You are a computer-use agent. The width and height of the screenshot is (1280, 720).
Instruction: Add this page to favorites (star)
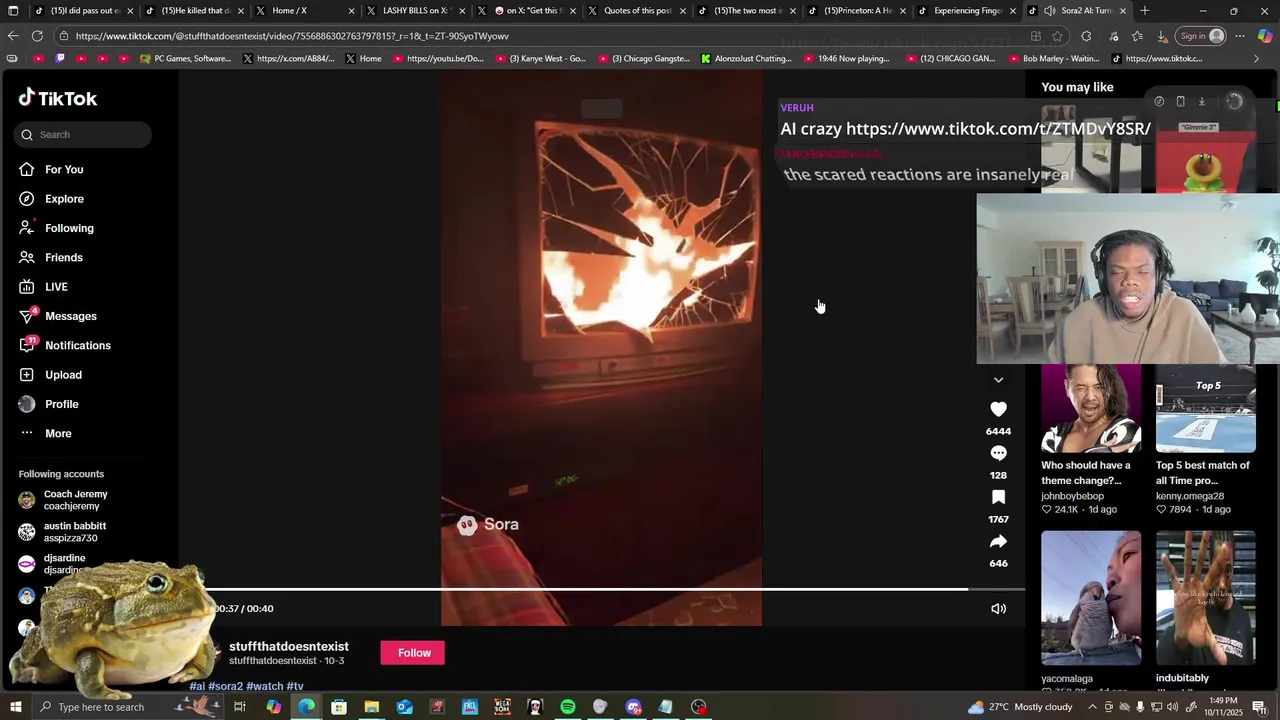[1057, 36]
